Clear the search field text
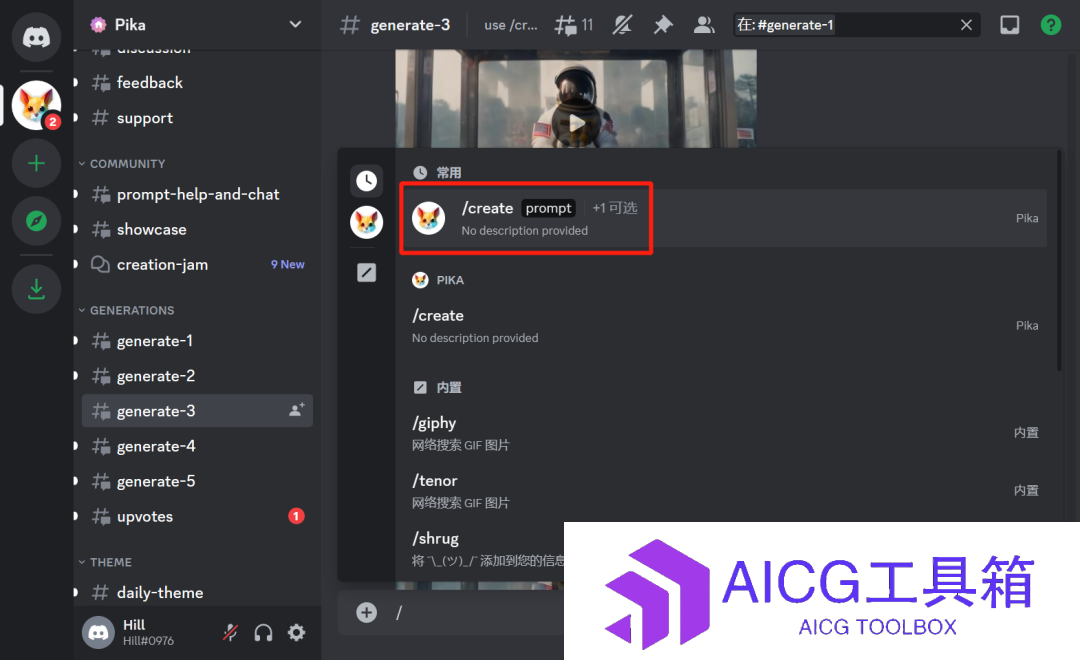Screen dimensions: 1080x660 966,25
